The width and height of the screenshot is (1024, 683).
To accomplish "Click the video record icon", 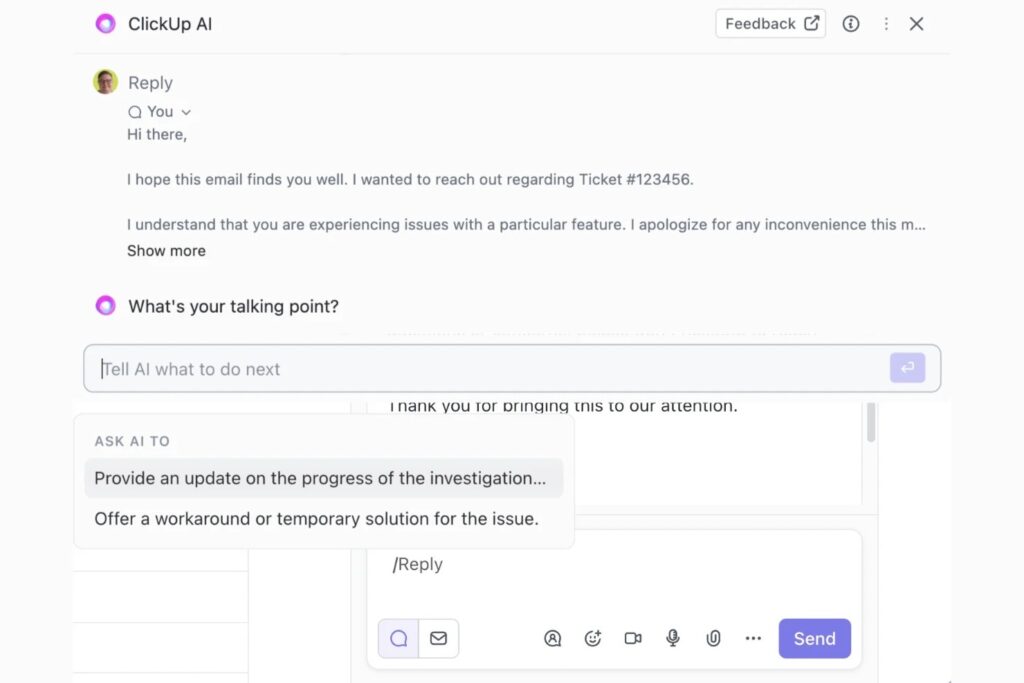I will 633,638.
